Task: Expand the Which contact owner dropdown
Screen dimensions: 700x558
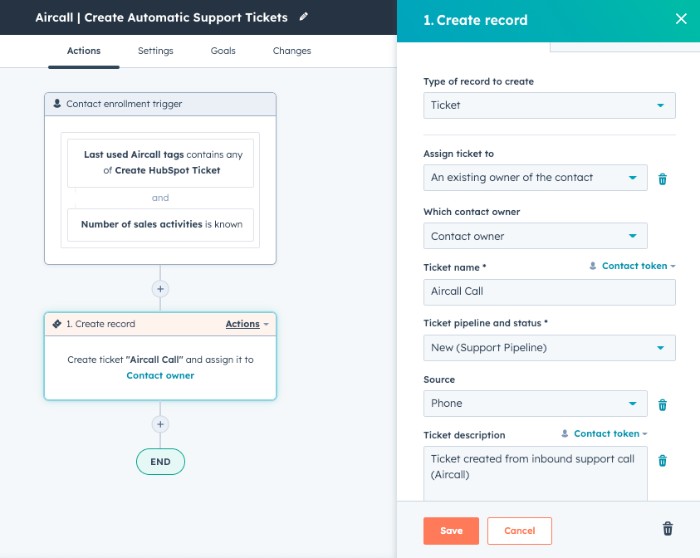Action: [535, 236]
